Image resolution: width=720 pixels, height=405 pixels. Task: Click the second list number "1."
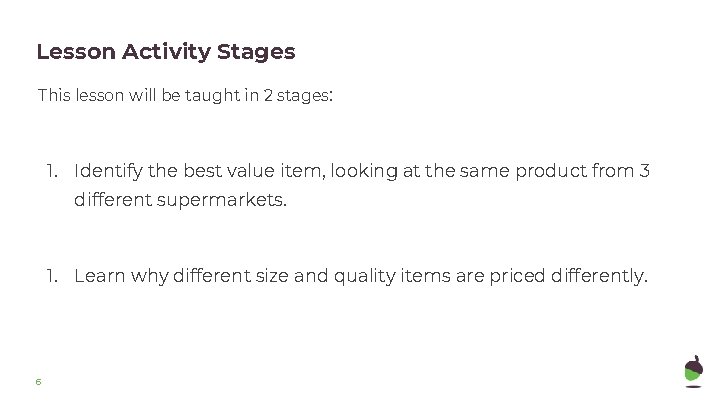click(x=52, y=275)
